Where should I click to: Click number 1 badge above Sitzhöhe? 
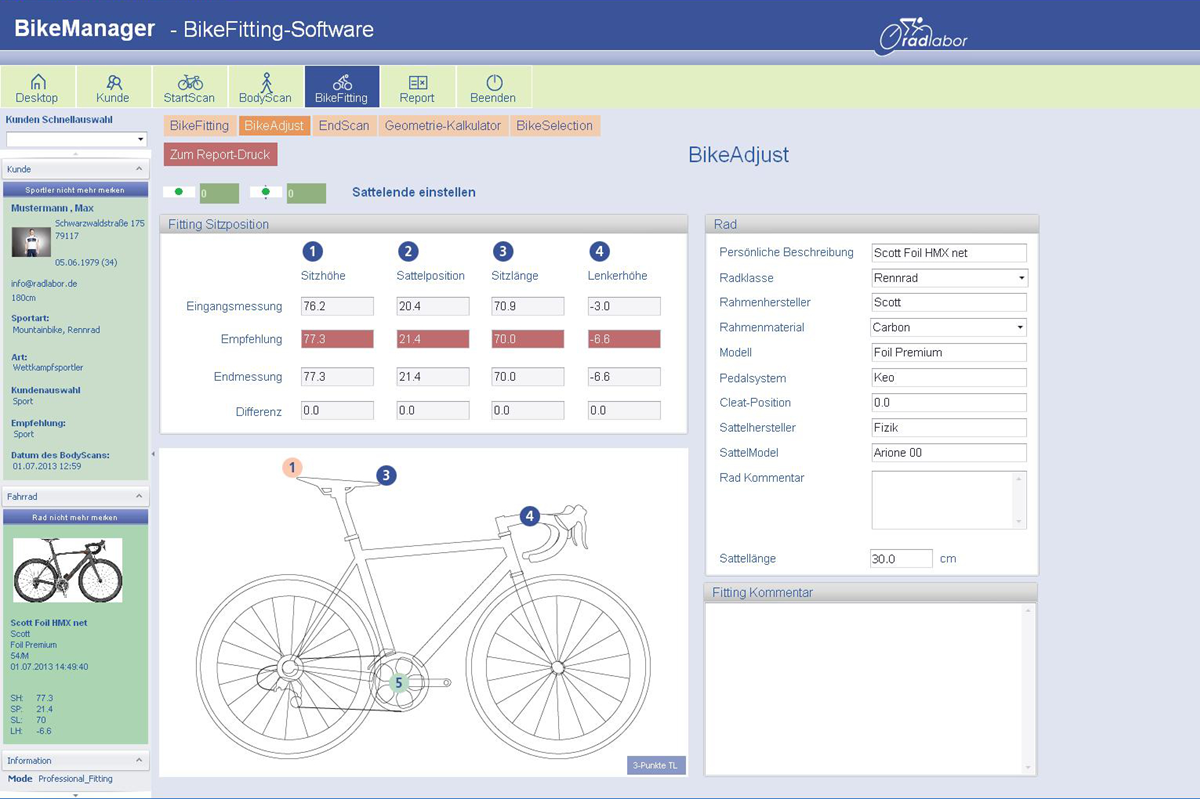(x=312, y=251)
